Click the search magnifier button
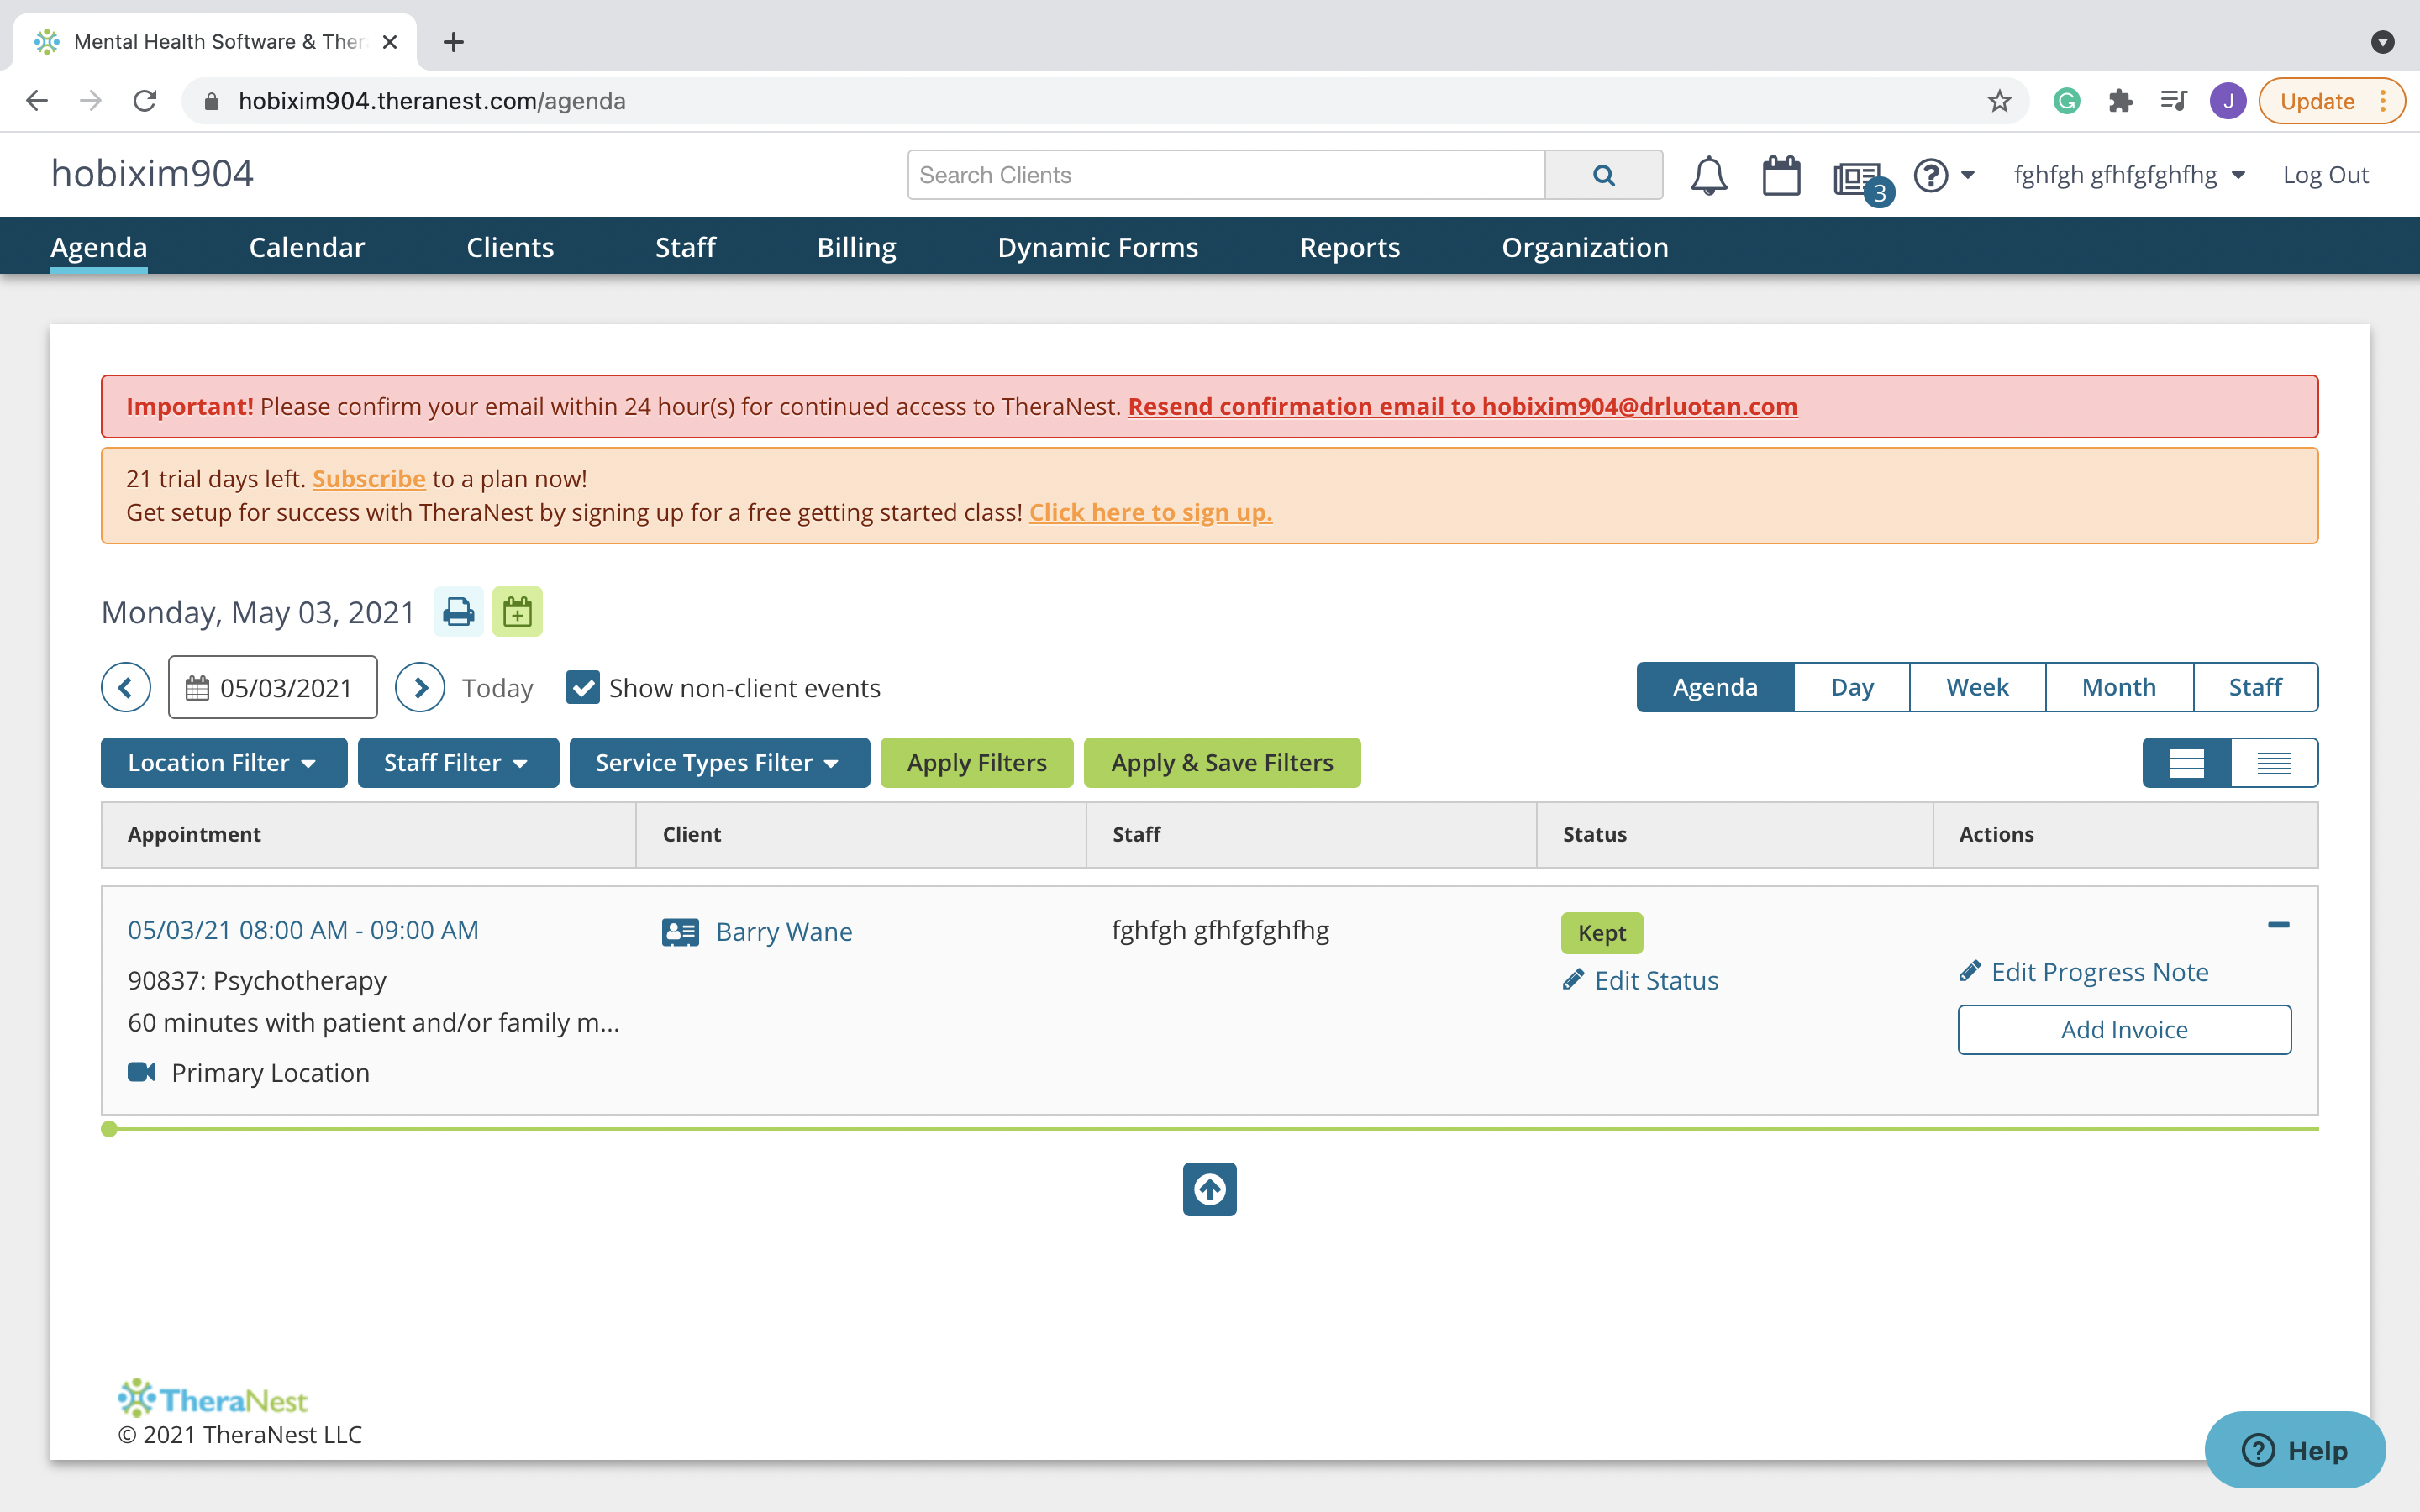 [x=1603, y=175]
